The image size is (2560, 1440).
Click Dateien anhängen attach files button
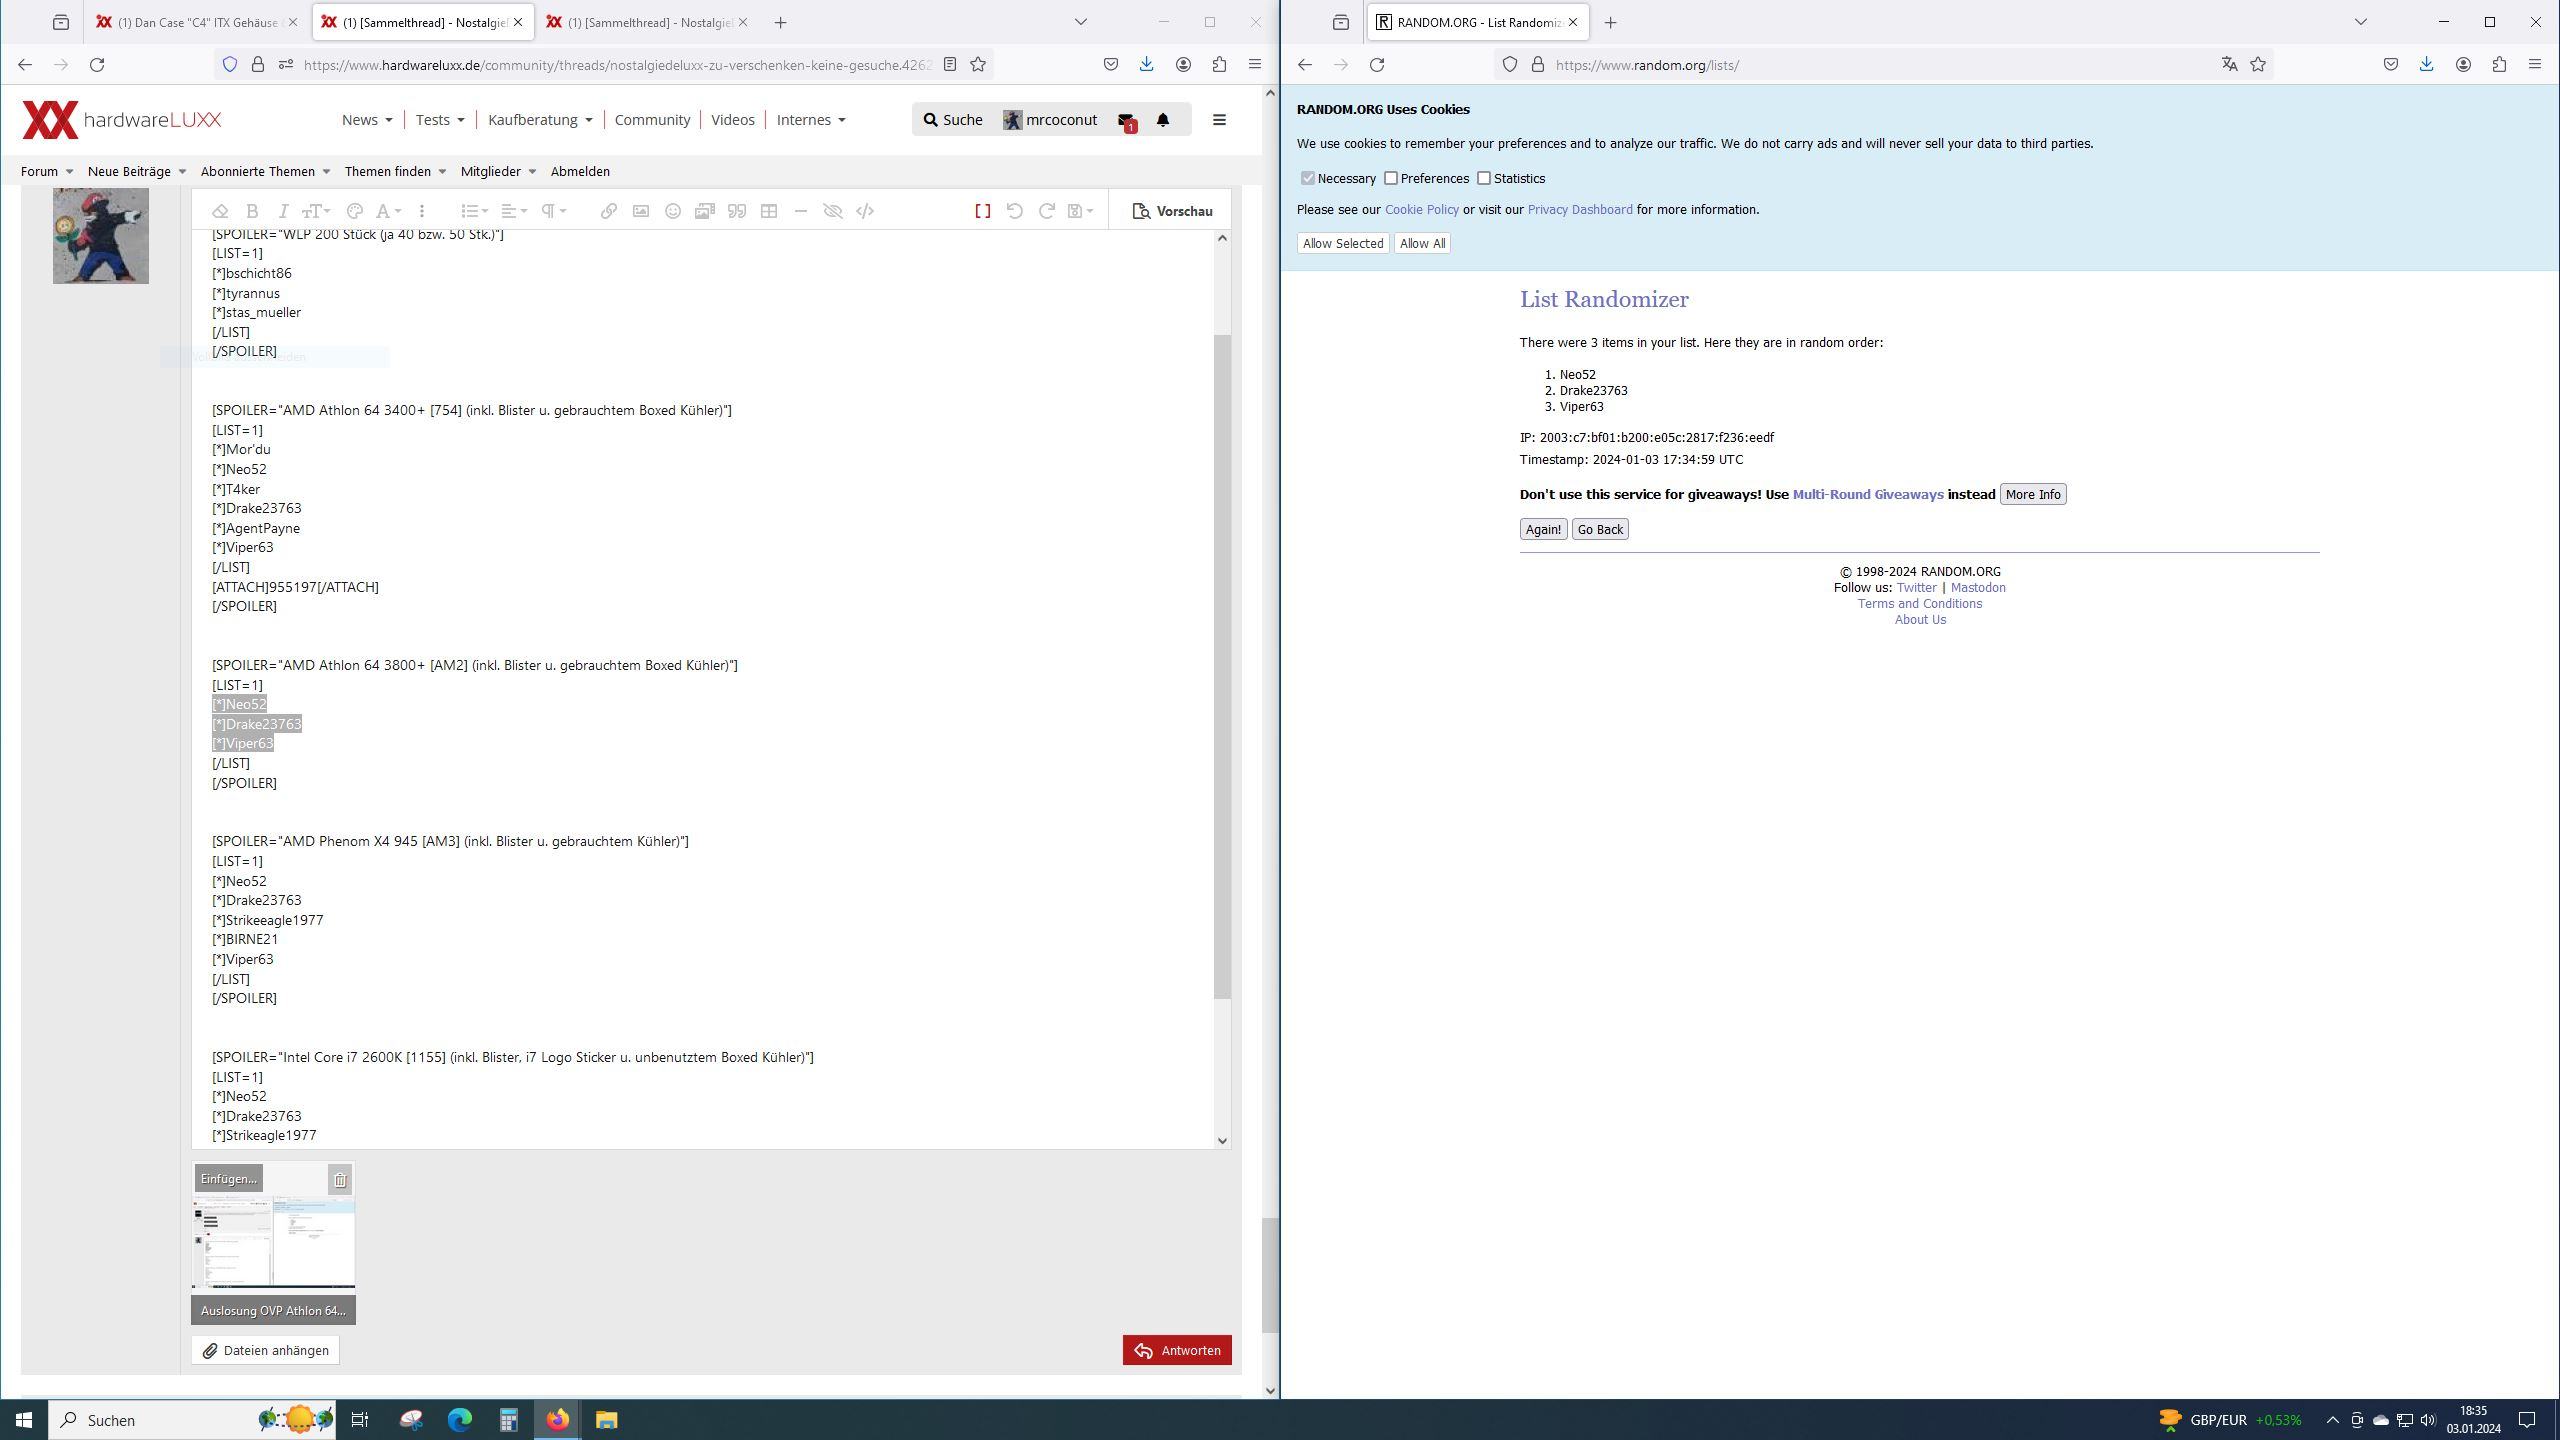266,1350
